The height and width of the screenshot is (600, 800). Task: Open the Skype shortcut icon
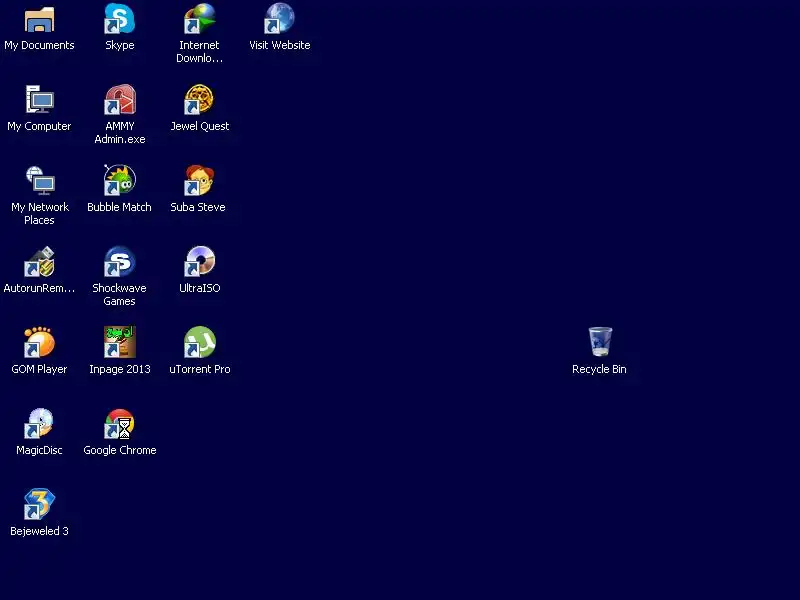click(x=119, y=19)
